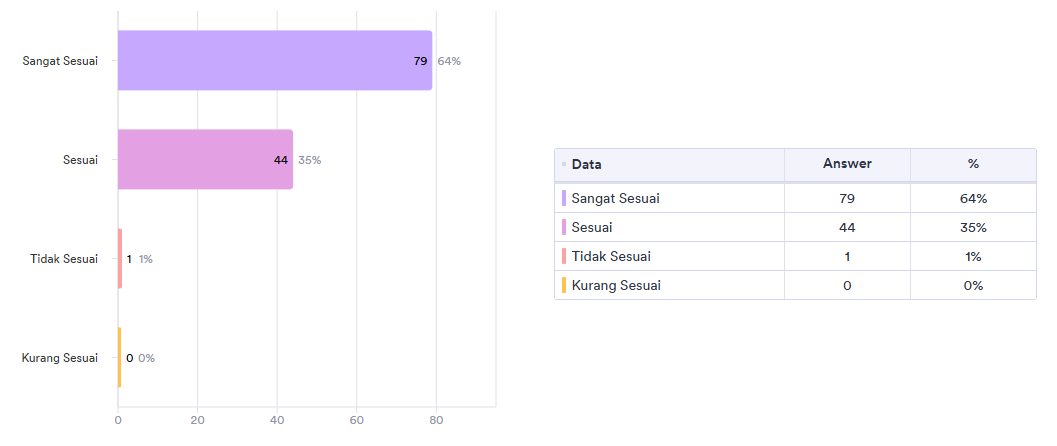Select the Answer column header
Viewport: 1057px width, 446px height.
pyautogui.click(x=847, y=164)
